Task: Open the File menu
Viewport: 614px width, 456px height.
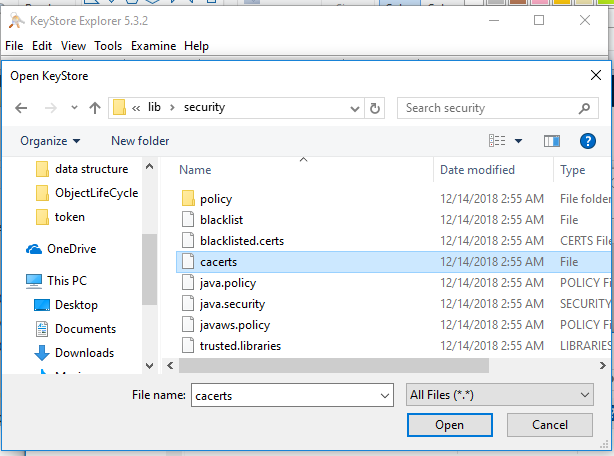Action: click(14, 46)
